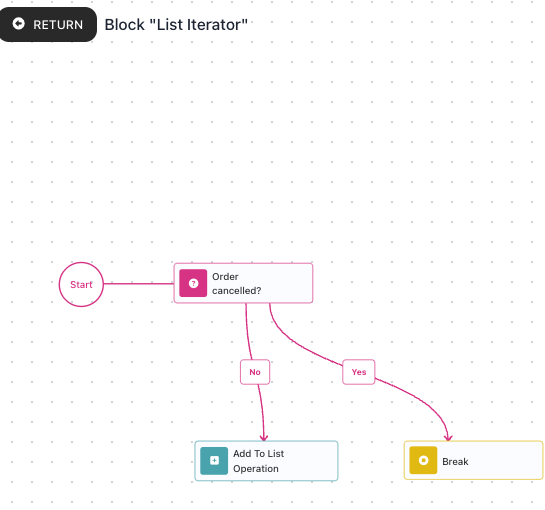
Task: Click the "Yes" branch label
Action: click(x=359, y=372)
